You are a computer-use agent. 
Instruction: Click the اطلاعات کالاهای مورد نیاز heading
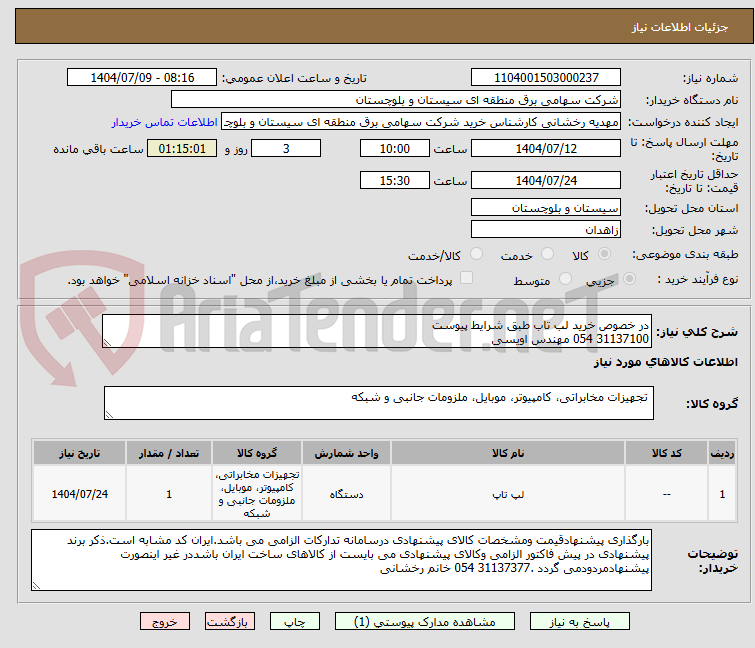(665, 362)
